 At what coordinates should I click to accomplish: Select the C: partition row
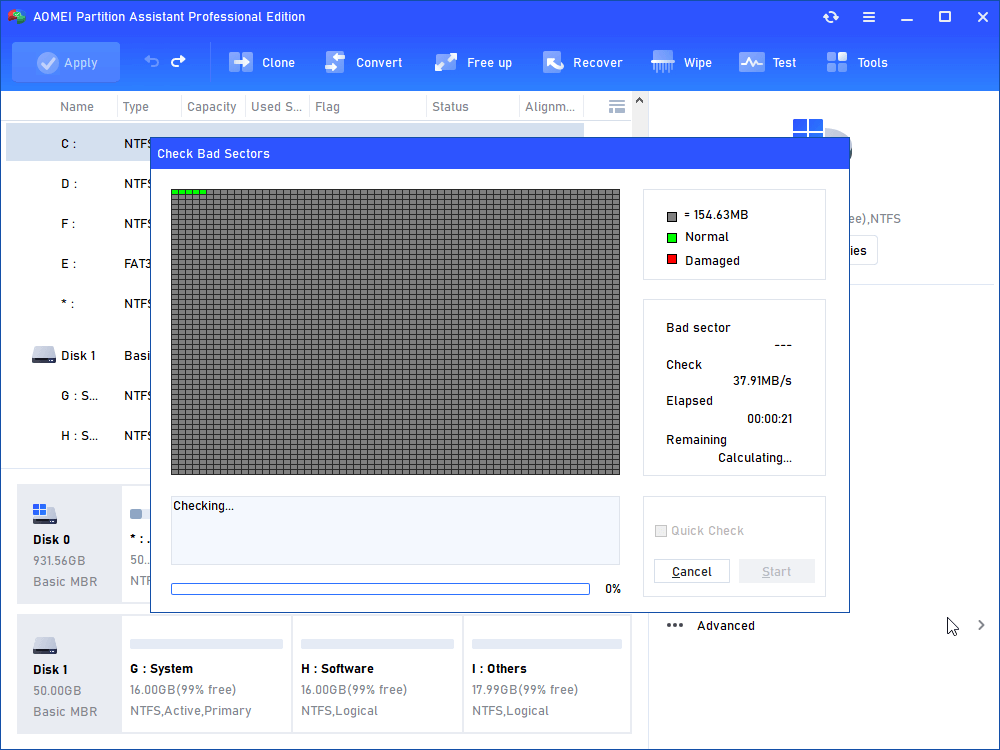78,143
